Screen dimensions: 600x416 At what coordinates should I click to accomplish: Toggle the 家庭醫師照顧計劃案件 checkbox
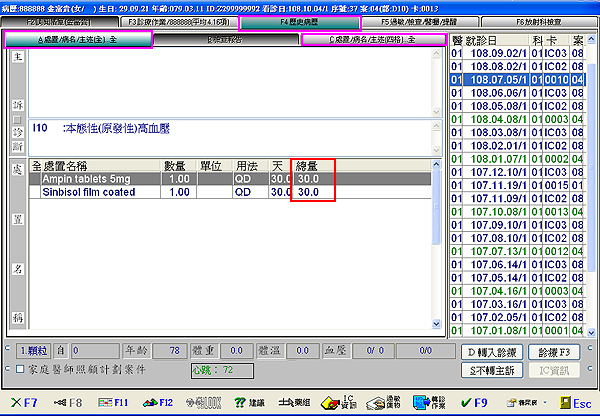point(21,370)
